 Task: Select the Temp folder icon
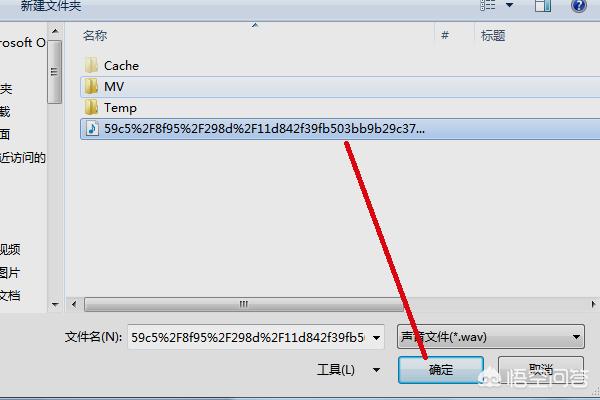pos(91,108)
